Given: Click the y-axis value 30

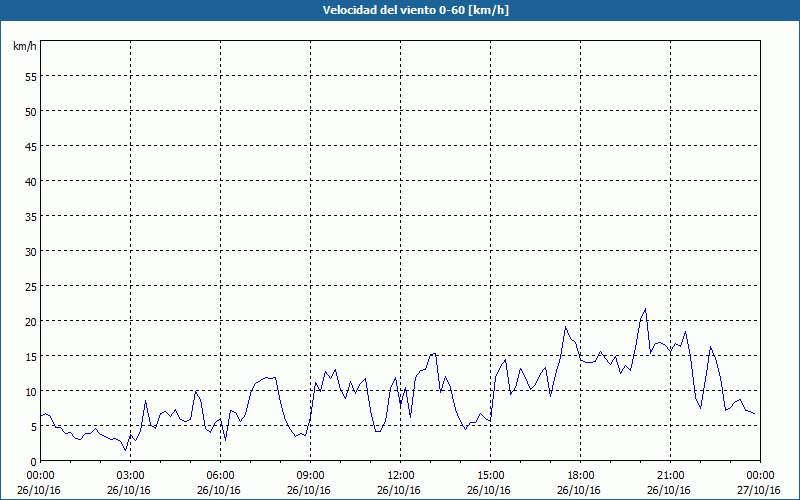Looking at the screenshot, I should [31, 251].
